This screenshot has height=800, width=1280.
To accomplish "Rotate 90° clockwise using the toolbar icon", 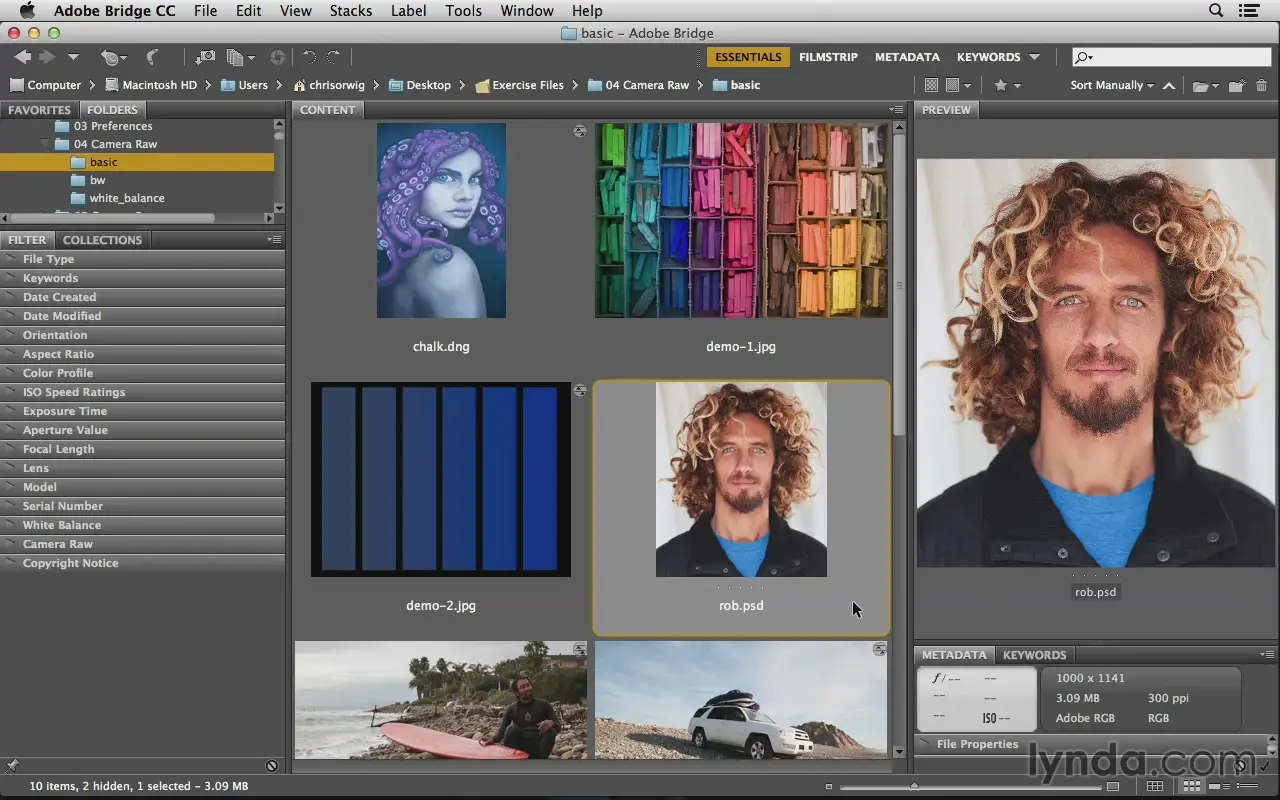I will tap(334, 58).
